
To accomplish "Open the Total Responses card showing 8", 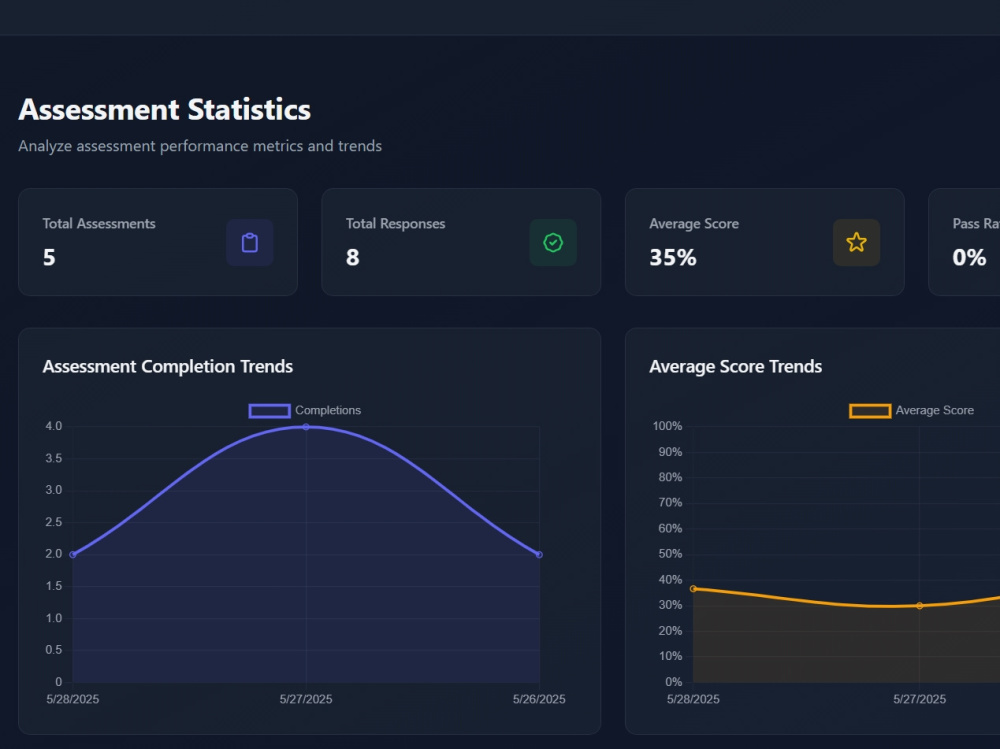I will [x=461, y=242].
